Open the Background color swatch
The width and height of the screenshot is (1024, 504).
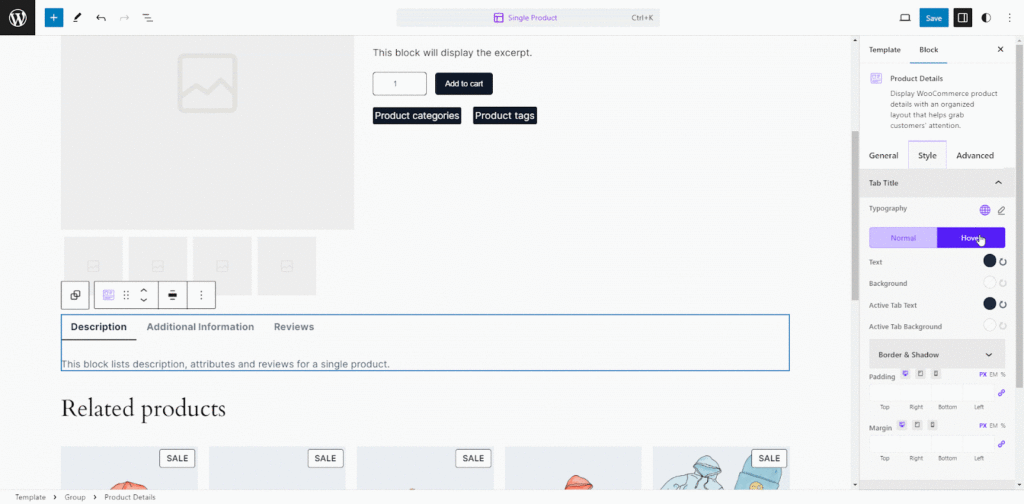pos(989,283)
